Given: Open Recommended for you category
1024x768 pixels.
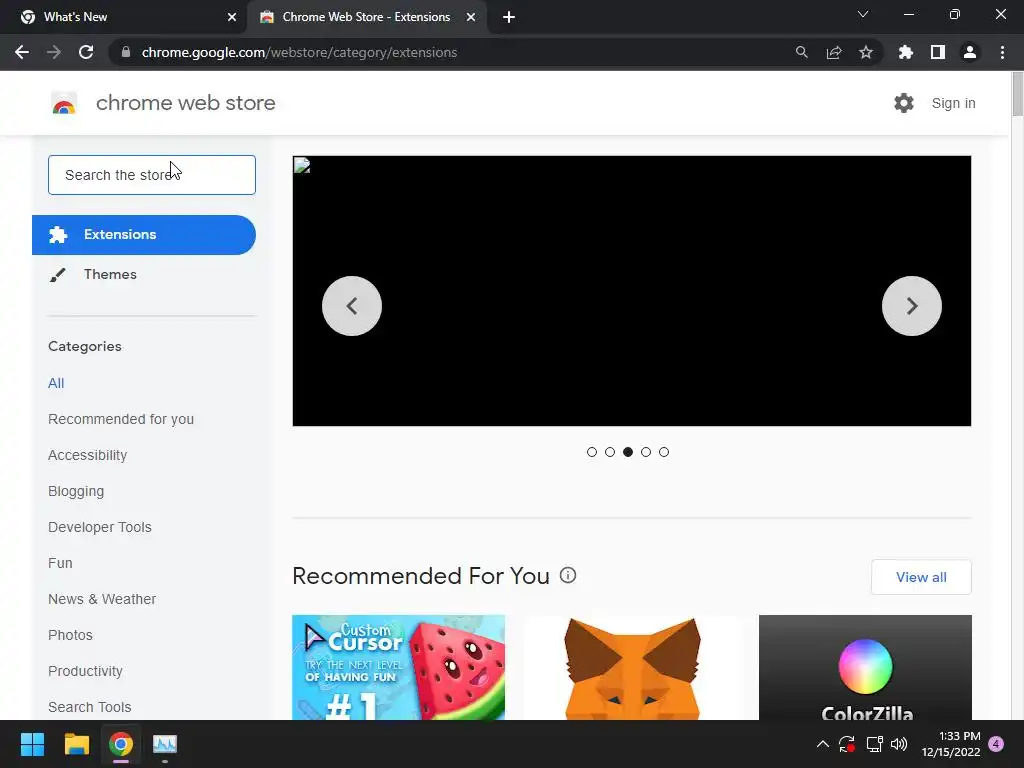Looking at the screenshot, I should point(121,419).
